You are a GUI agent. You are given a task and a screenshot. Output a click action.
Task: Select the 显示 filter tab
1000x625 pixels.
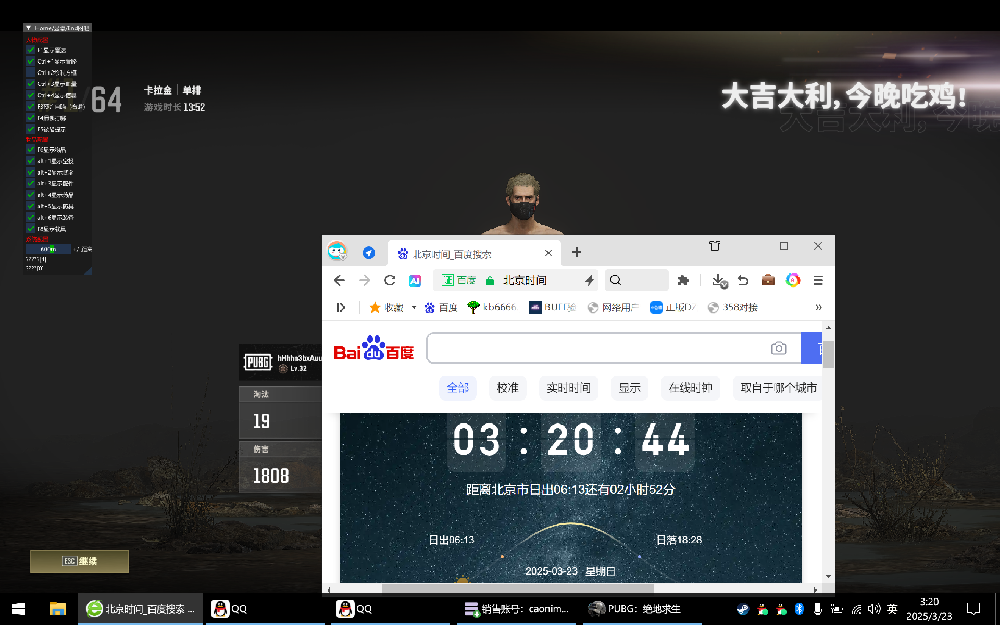pyautogui.click(x=629, y=388)
